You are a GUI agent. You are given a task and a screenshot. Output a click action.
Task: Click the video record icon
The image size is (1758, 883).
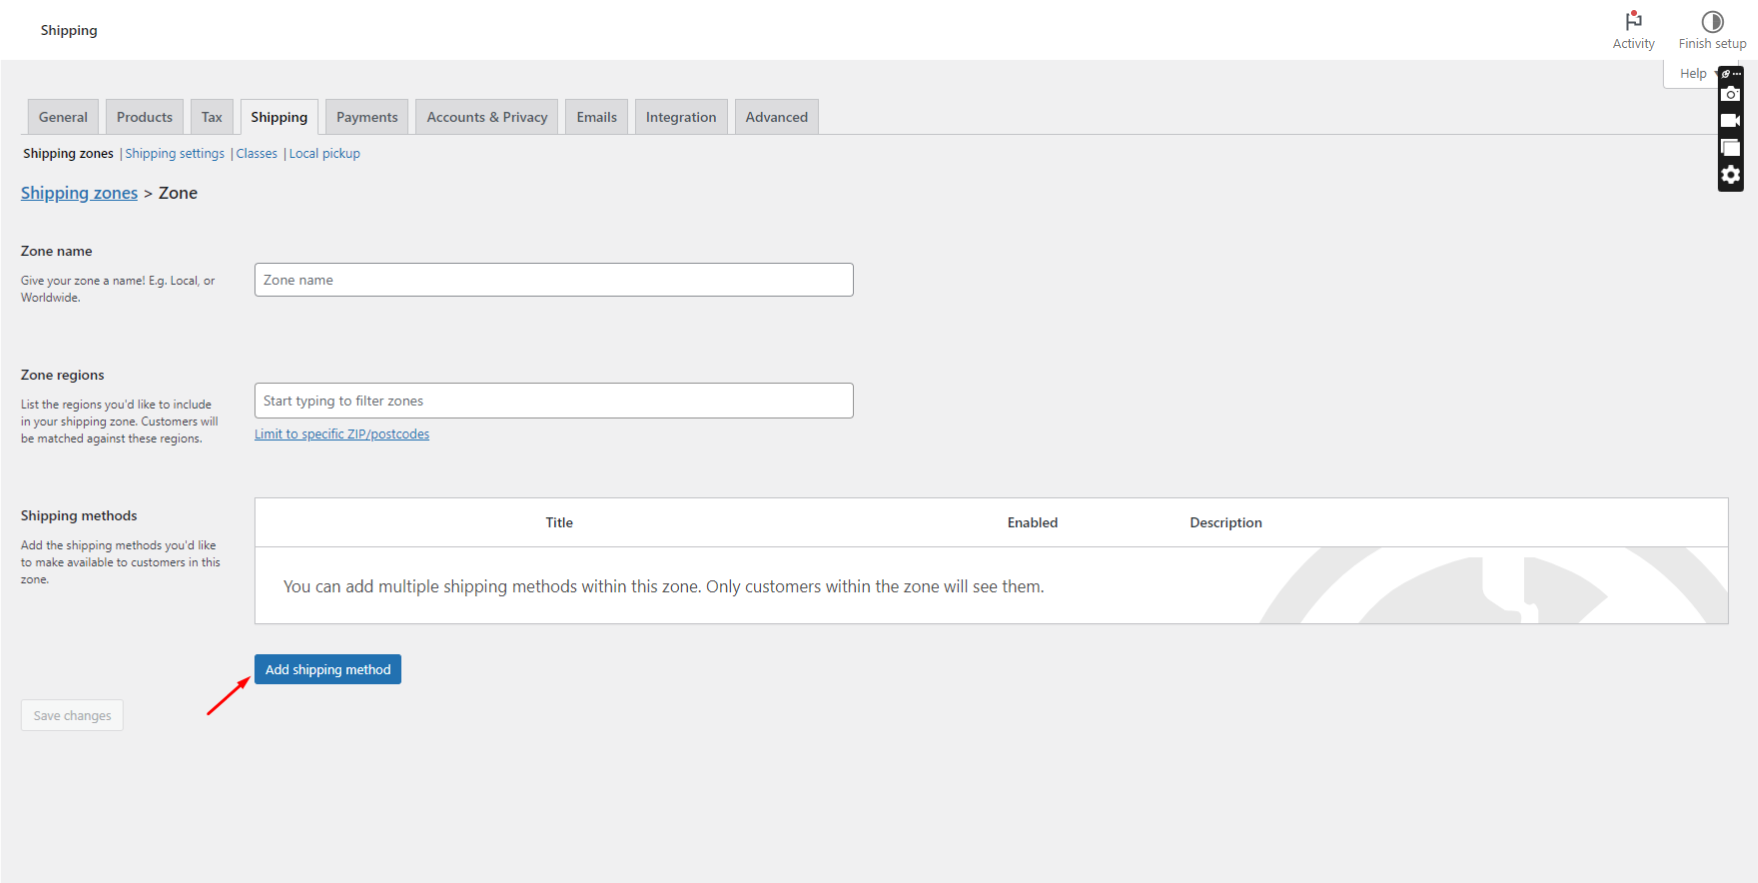[1730, 121]
